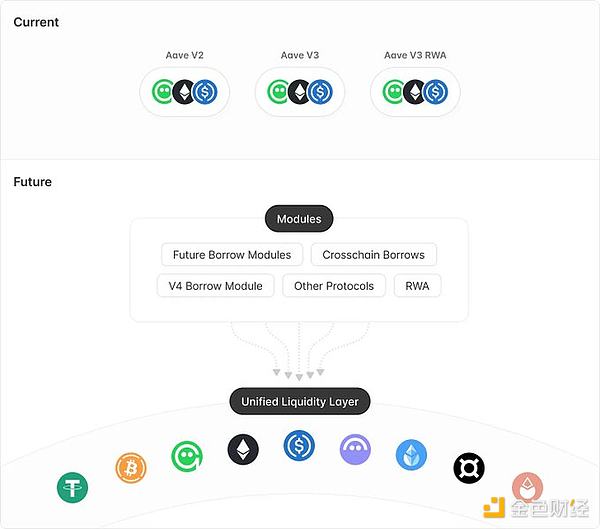Select the Future Borrow Modules box
The width and height of the screenshot is (600, 529).
tap(232, 255)
